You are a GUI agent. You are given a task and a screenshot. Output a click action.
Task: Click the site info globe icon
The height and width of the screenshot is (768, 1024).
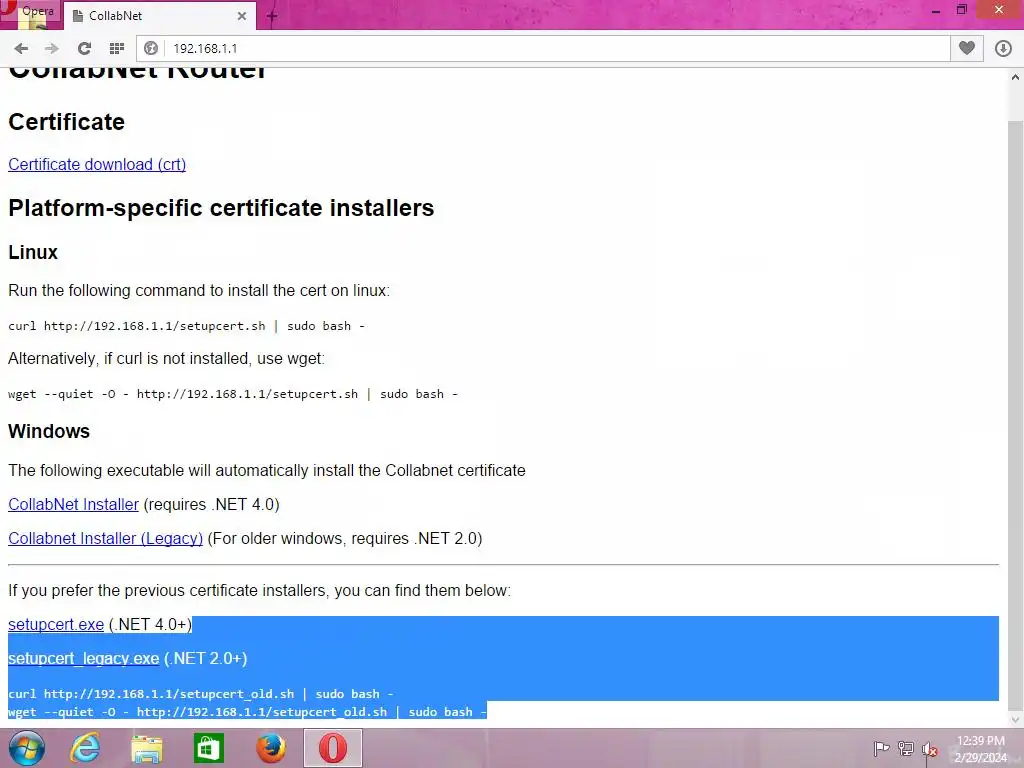[x=151, y=48]
